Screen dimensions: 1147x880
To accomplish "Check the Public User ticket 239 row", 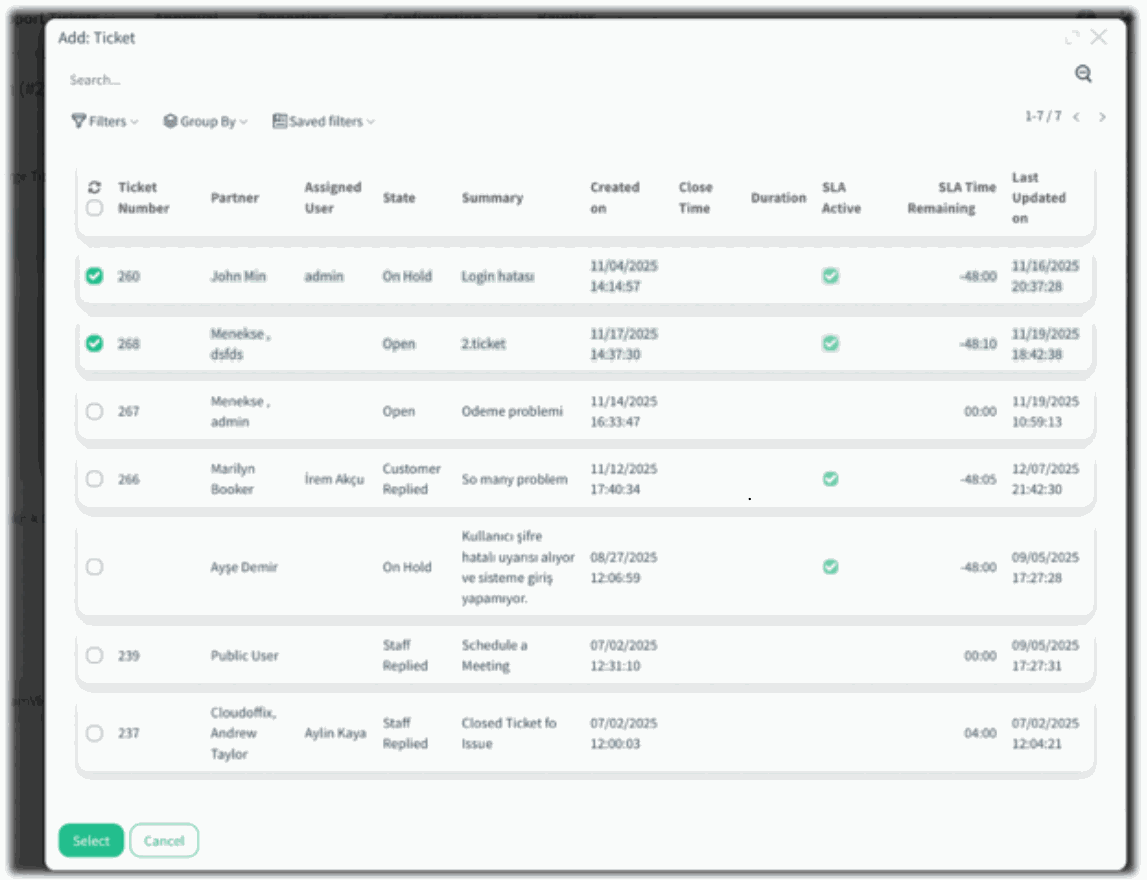I will coord(94,656).
